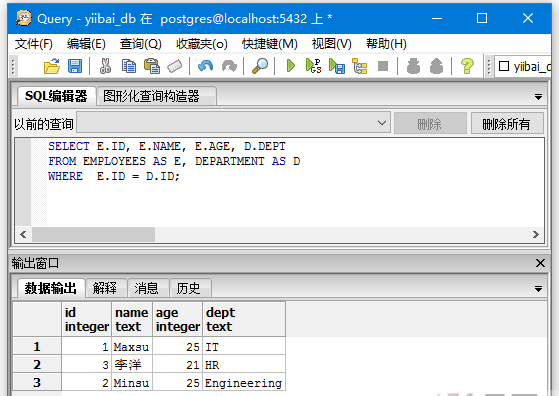Open find with the magnifying glass icon

point(260,66)
